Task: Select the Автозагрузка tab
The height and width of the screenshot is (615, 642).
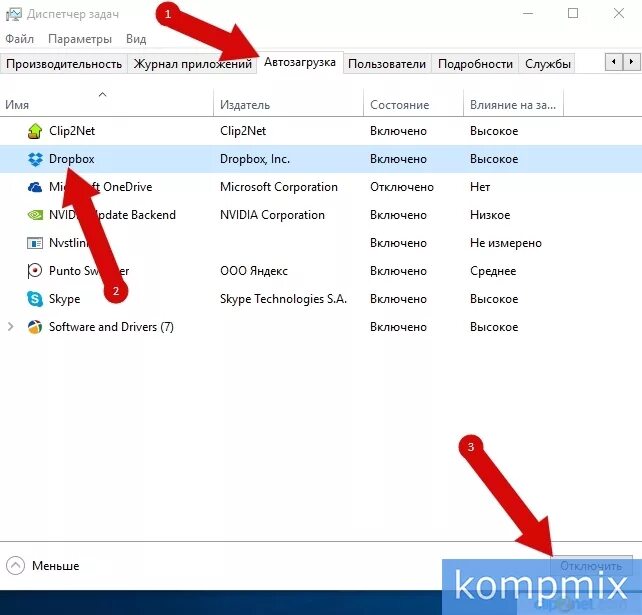Action: click(300, 62)
